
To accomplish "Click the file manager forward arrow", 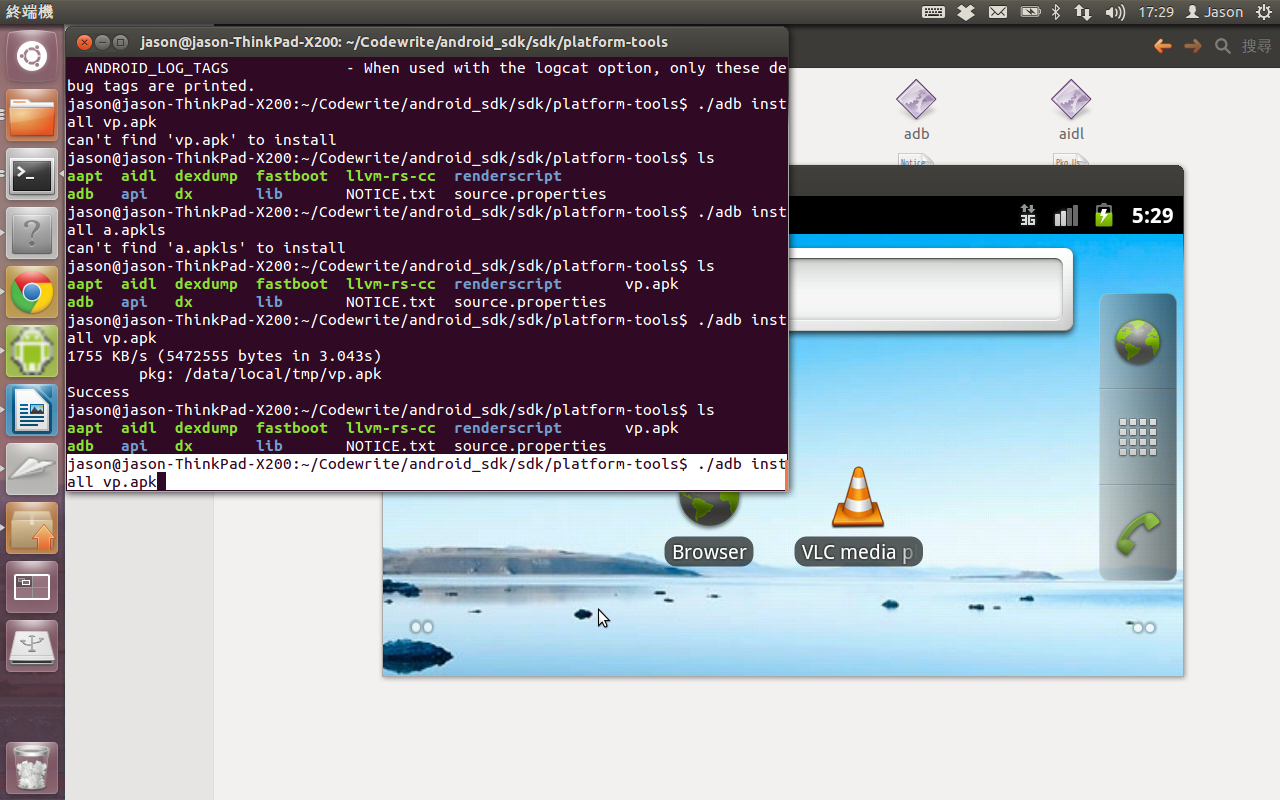I will (x=1192, y=46).
